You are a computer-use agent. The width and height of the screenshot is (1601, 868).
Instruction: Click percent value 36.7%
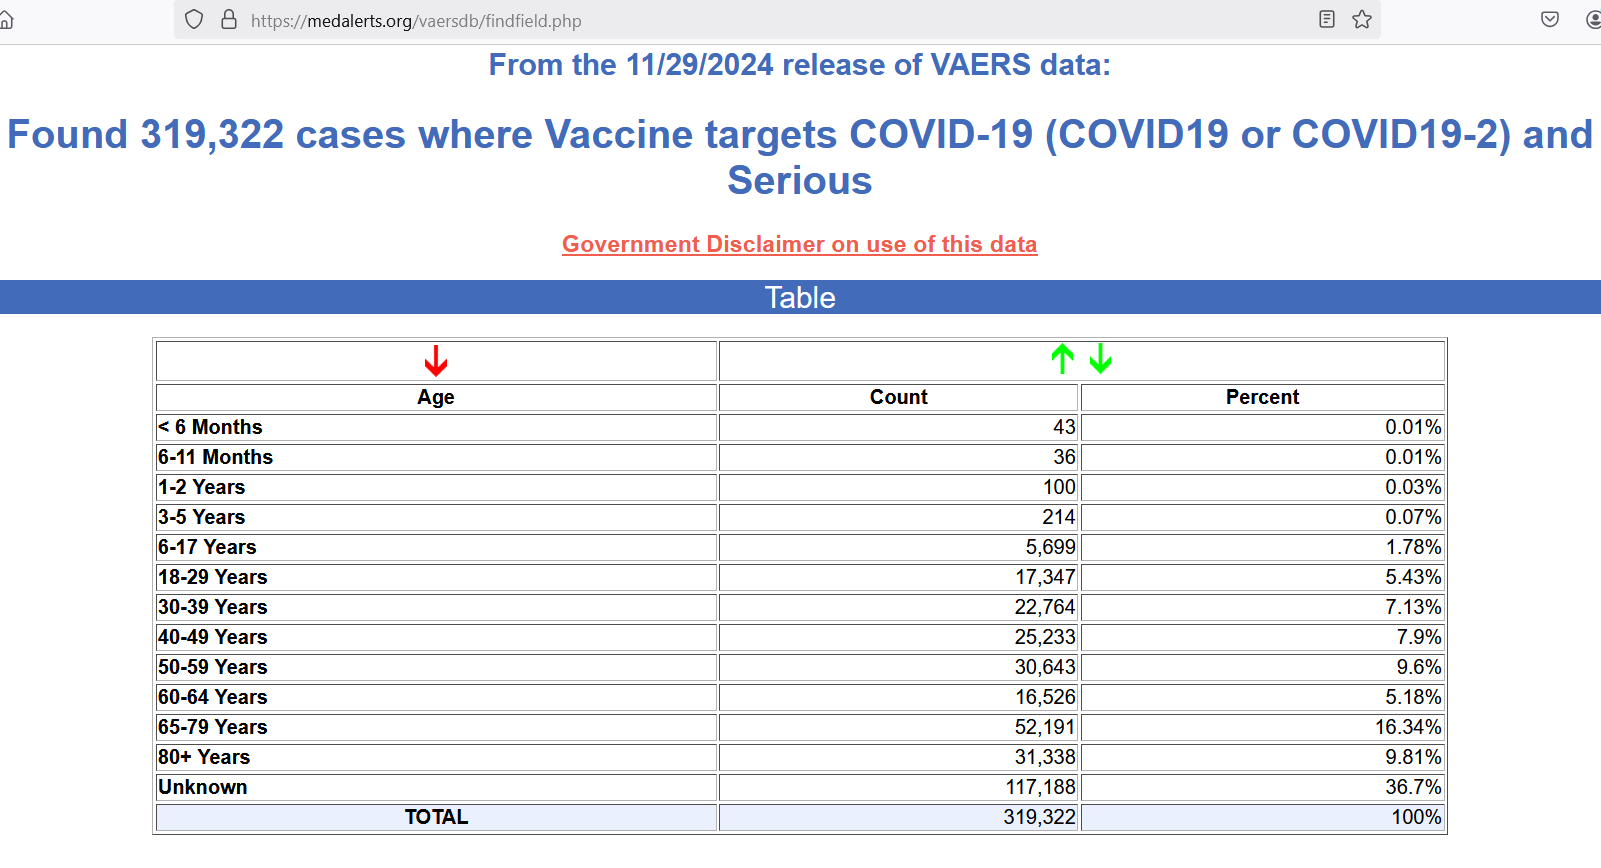[1413, 787]
